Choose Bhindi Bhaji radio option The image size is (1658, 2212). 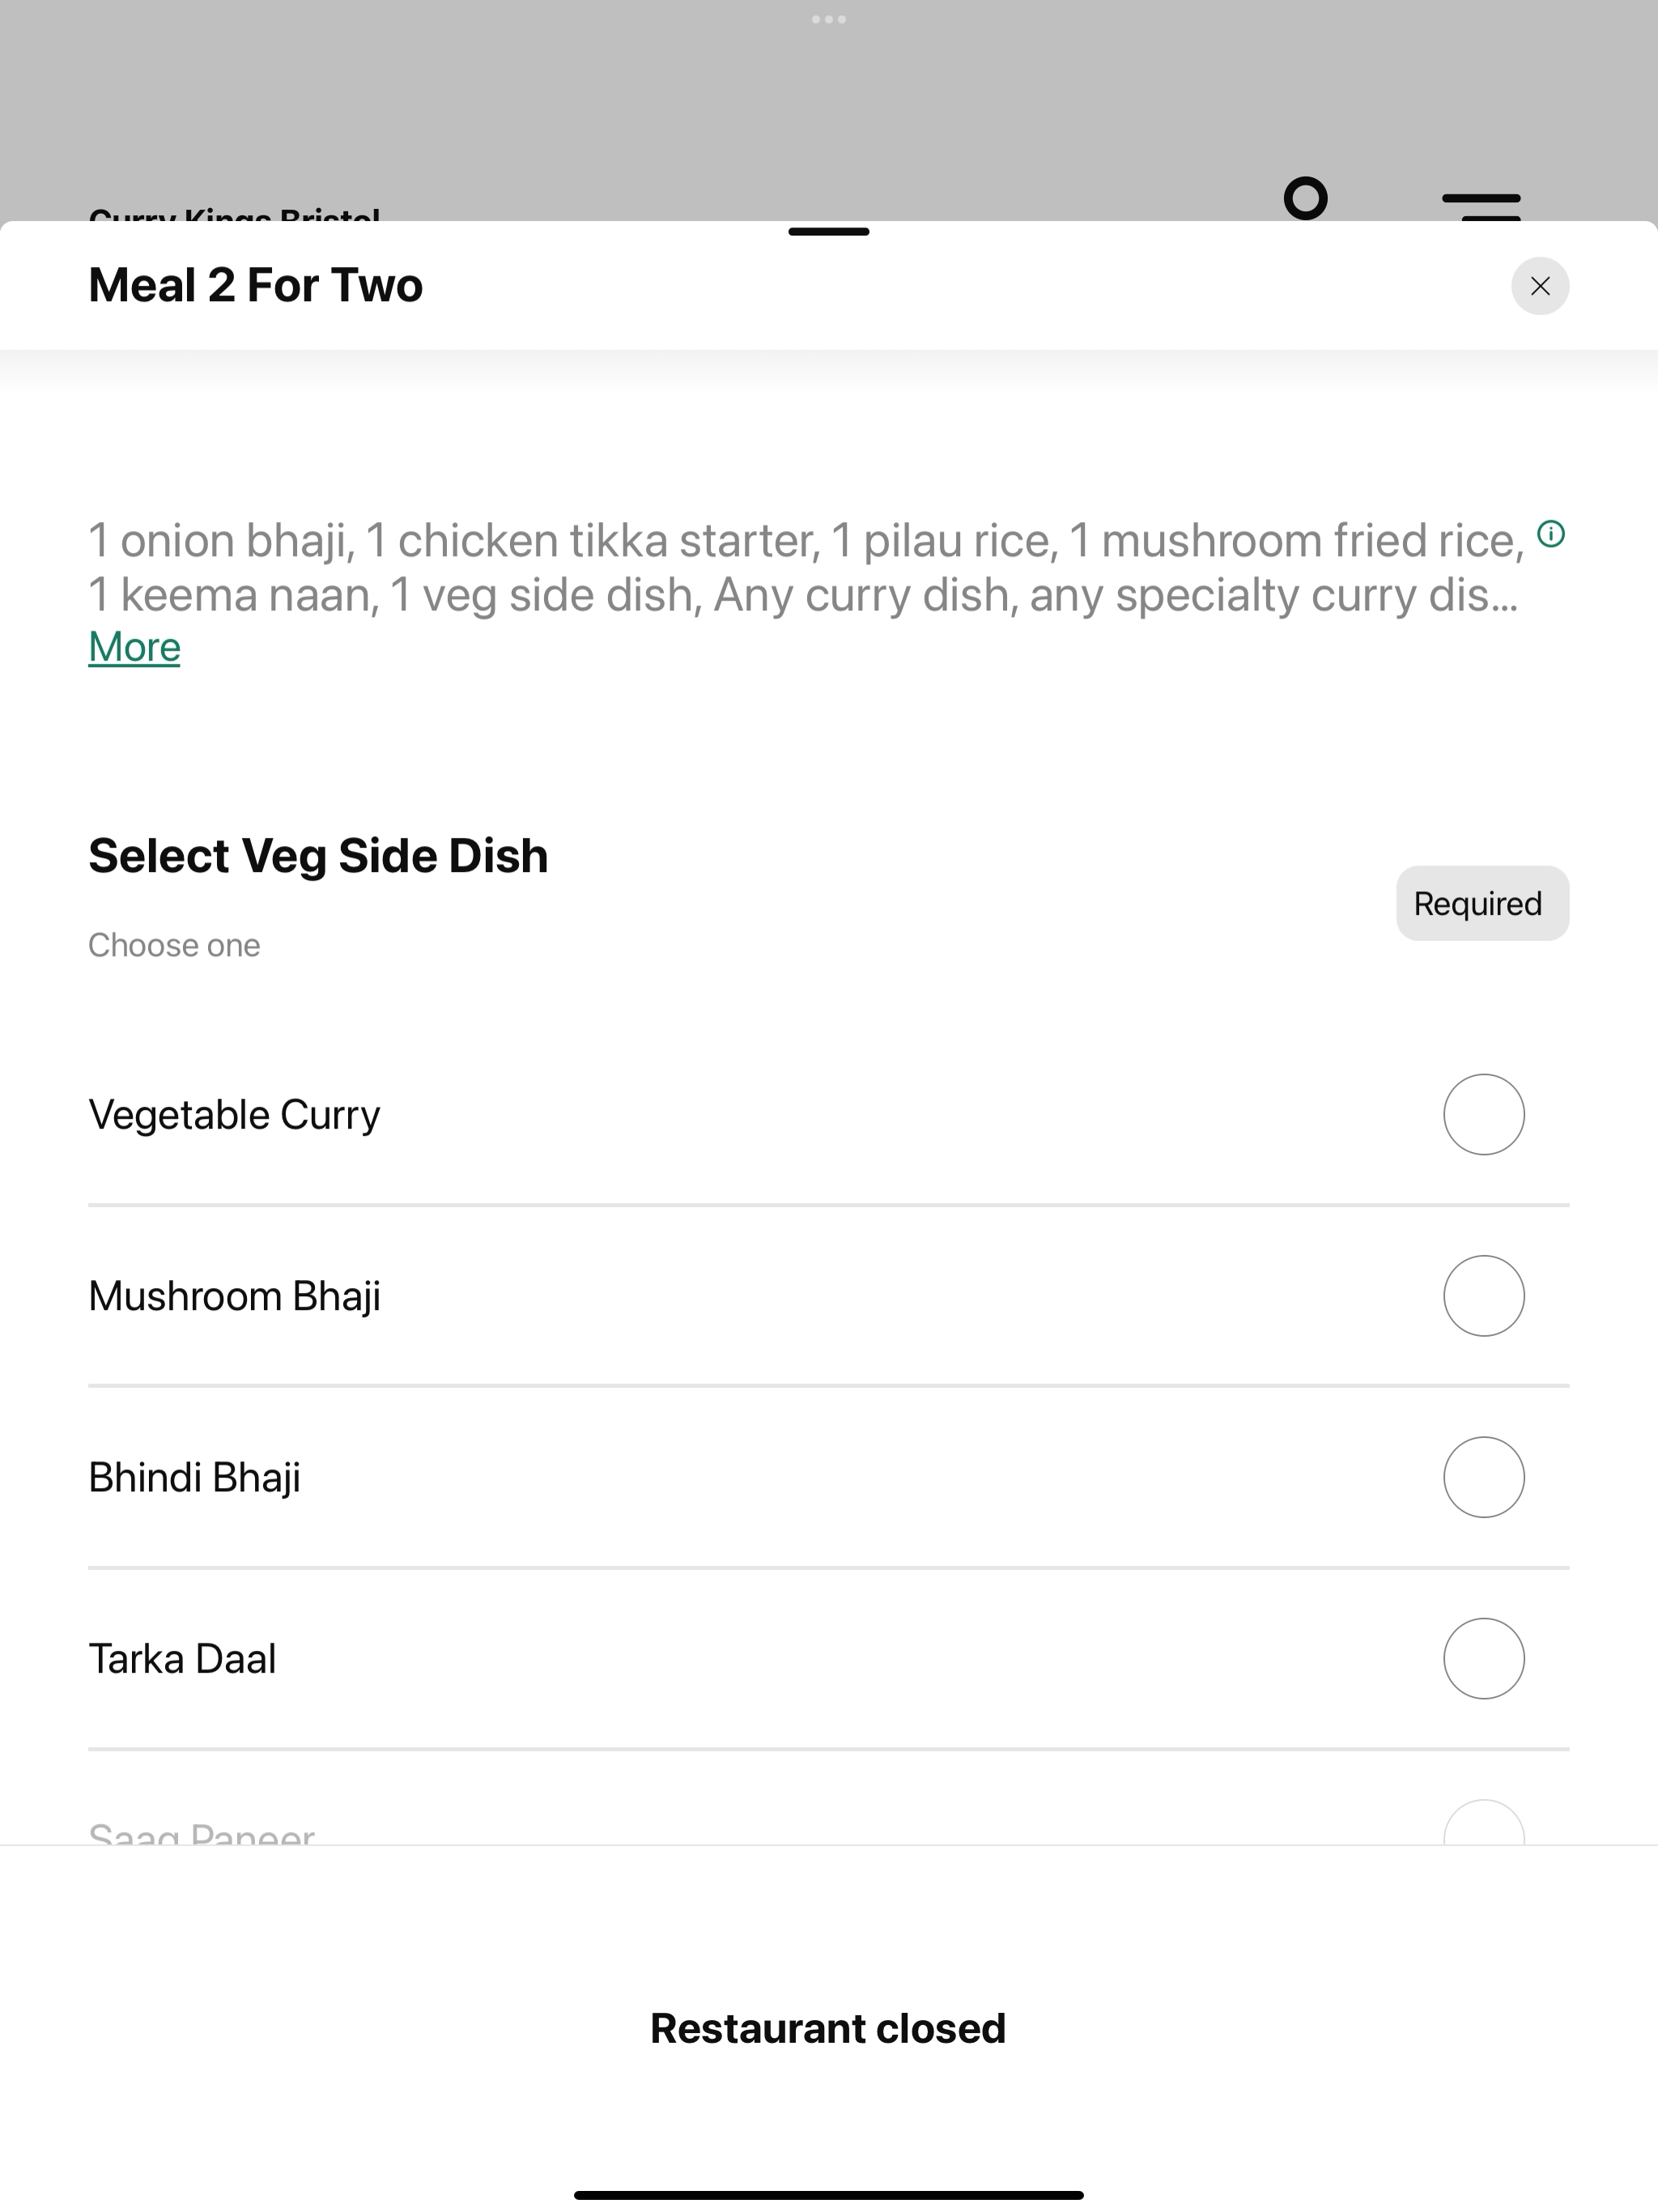[1483, 1477]
